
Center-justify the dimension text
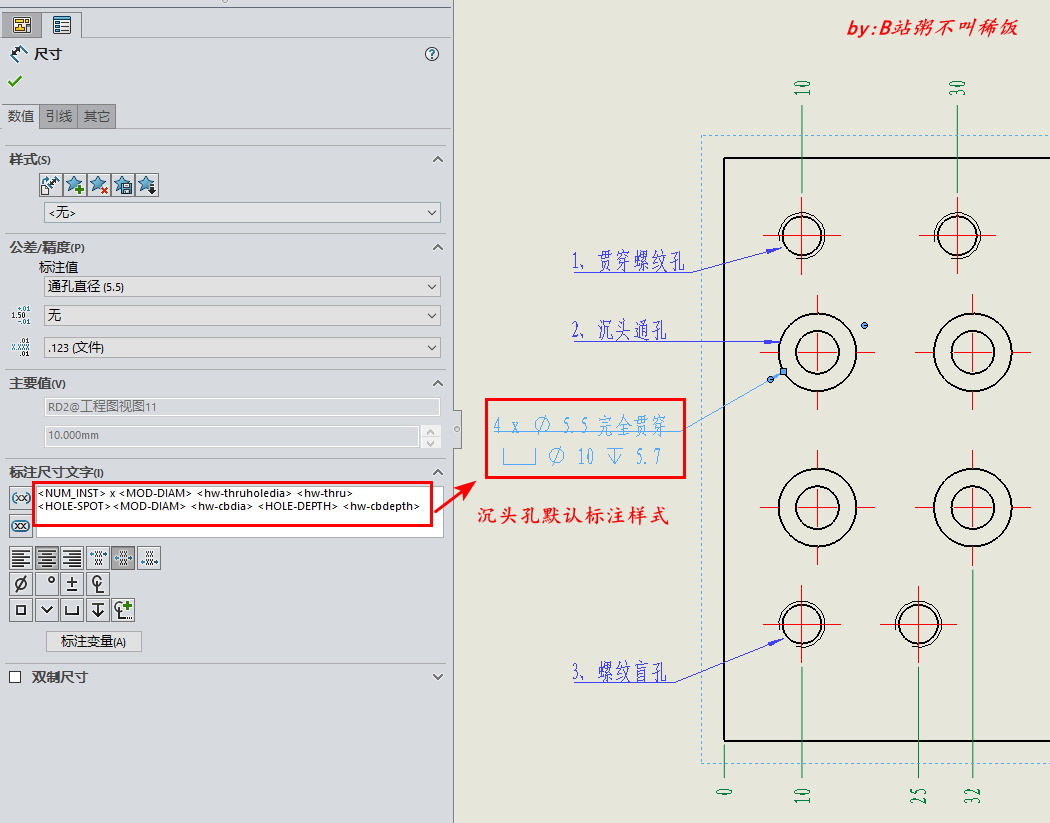click(47, 558)
